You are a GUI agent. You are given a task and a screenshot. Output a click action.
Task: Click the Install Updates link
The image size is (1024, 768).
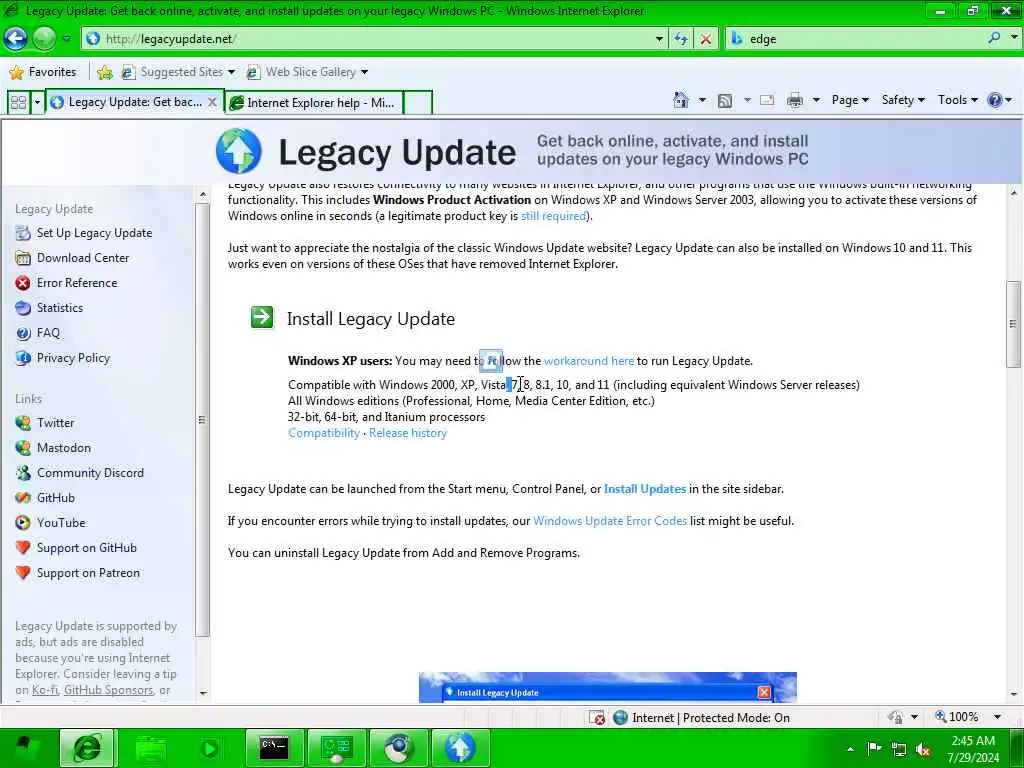point(645,488)
